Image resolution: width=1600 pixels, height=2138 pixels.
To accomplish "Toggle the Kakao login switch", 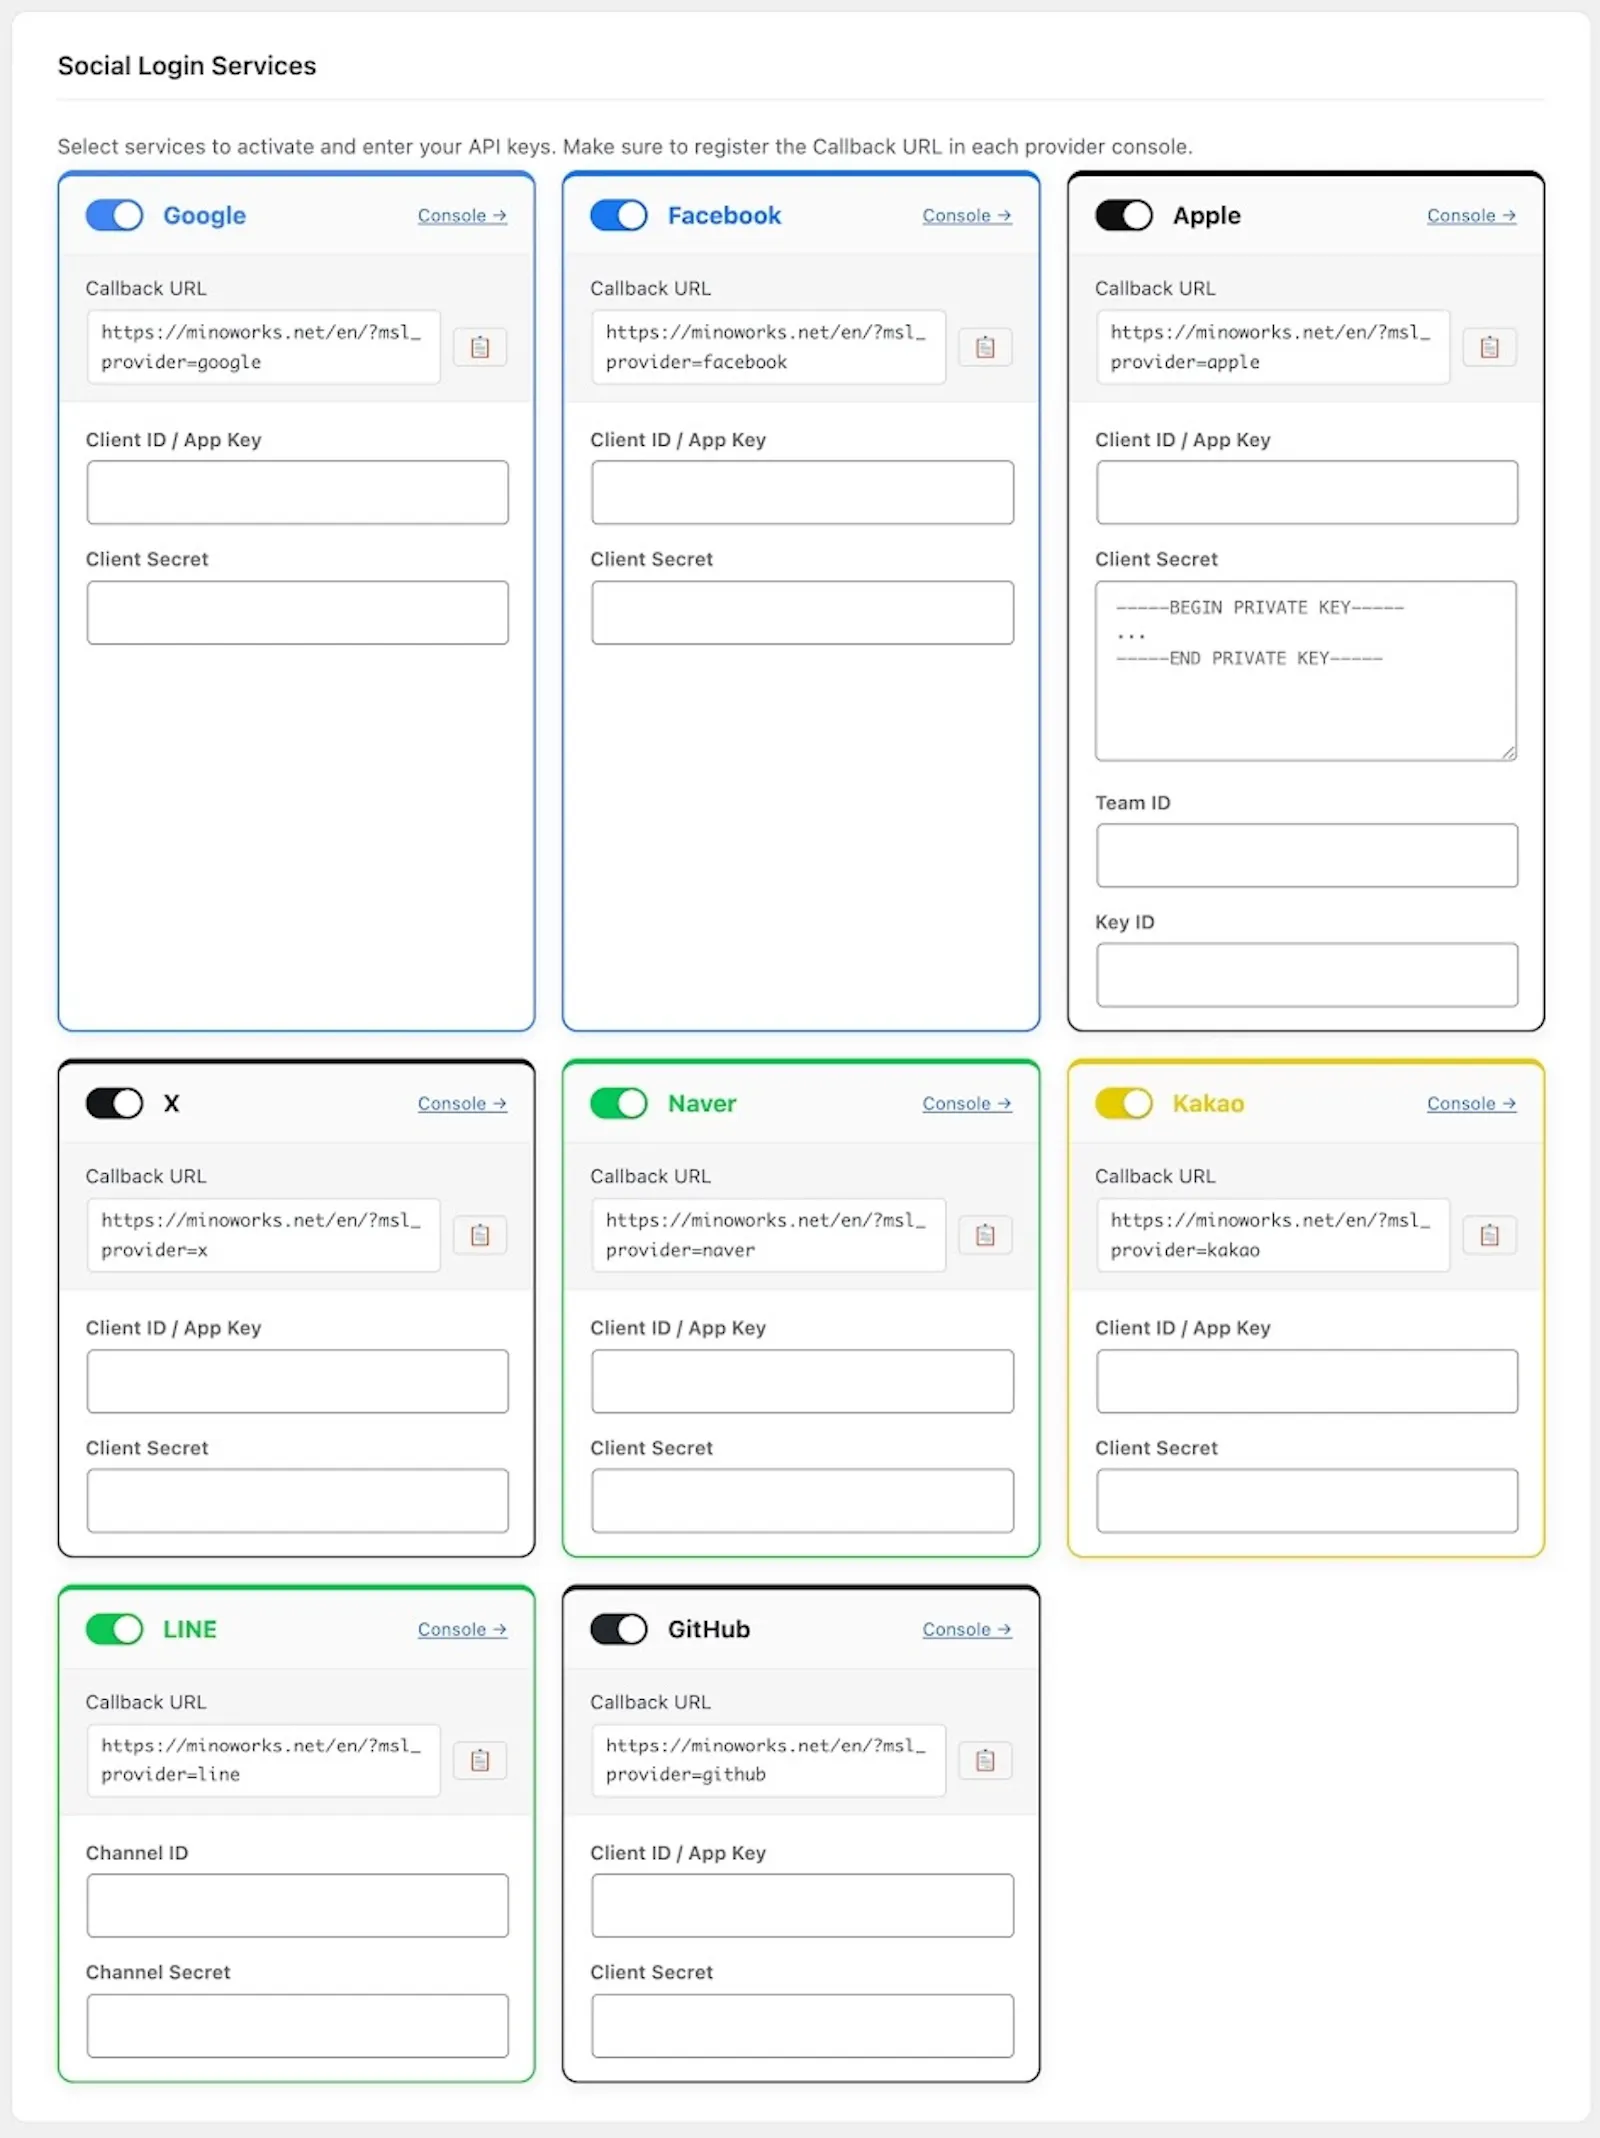I will click(1124, 1103).
